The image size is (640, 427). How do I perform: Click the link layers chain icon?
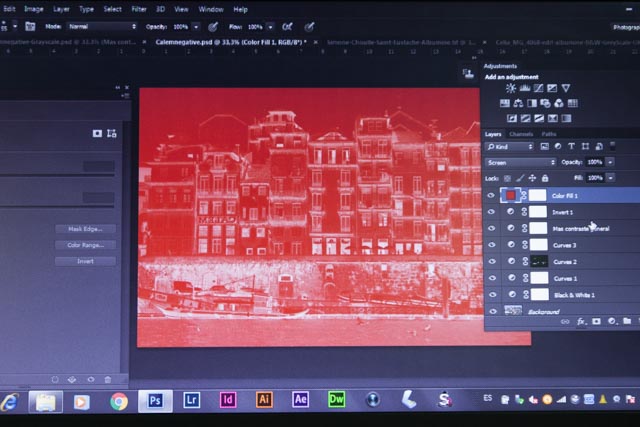click(x=565, y=321)
